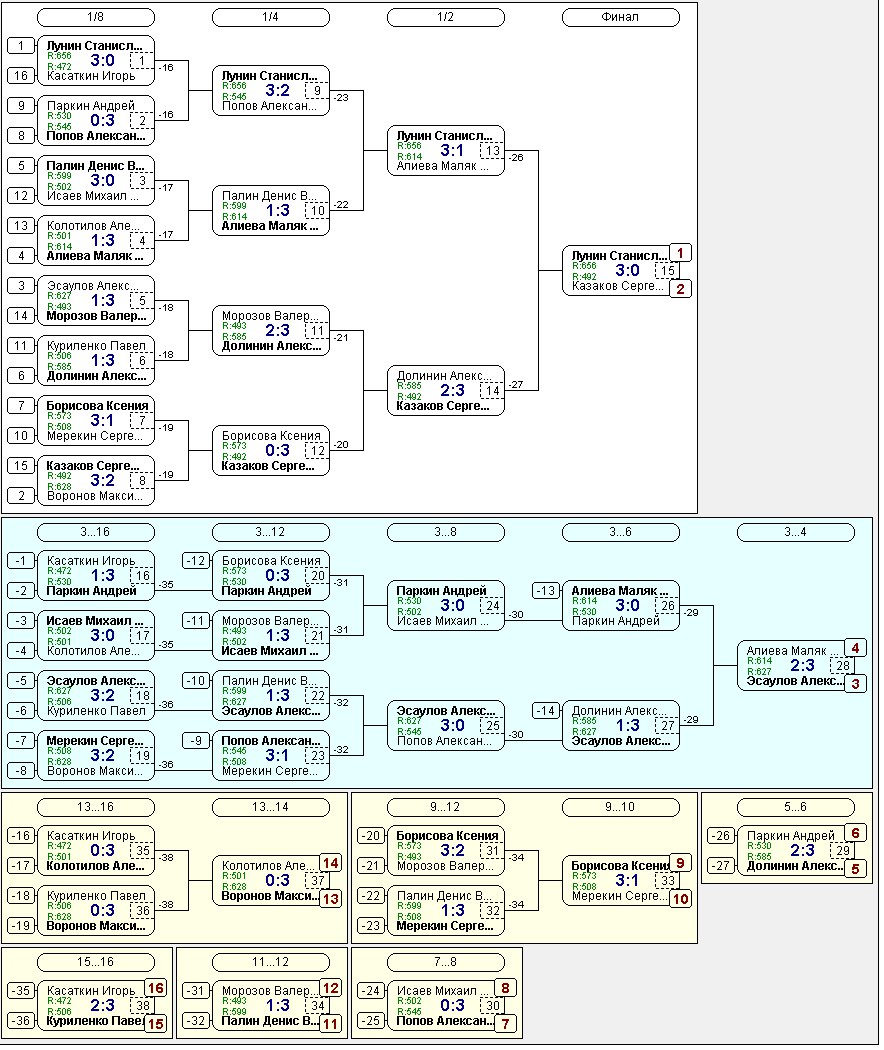
Task: Click red place badge 3 next to Эсаулов
Action: 855,684
